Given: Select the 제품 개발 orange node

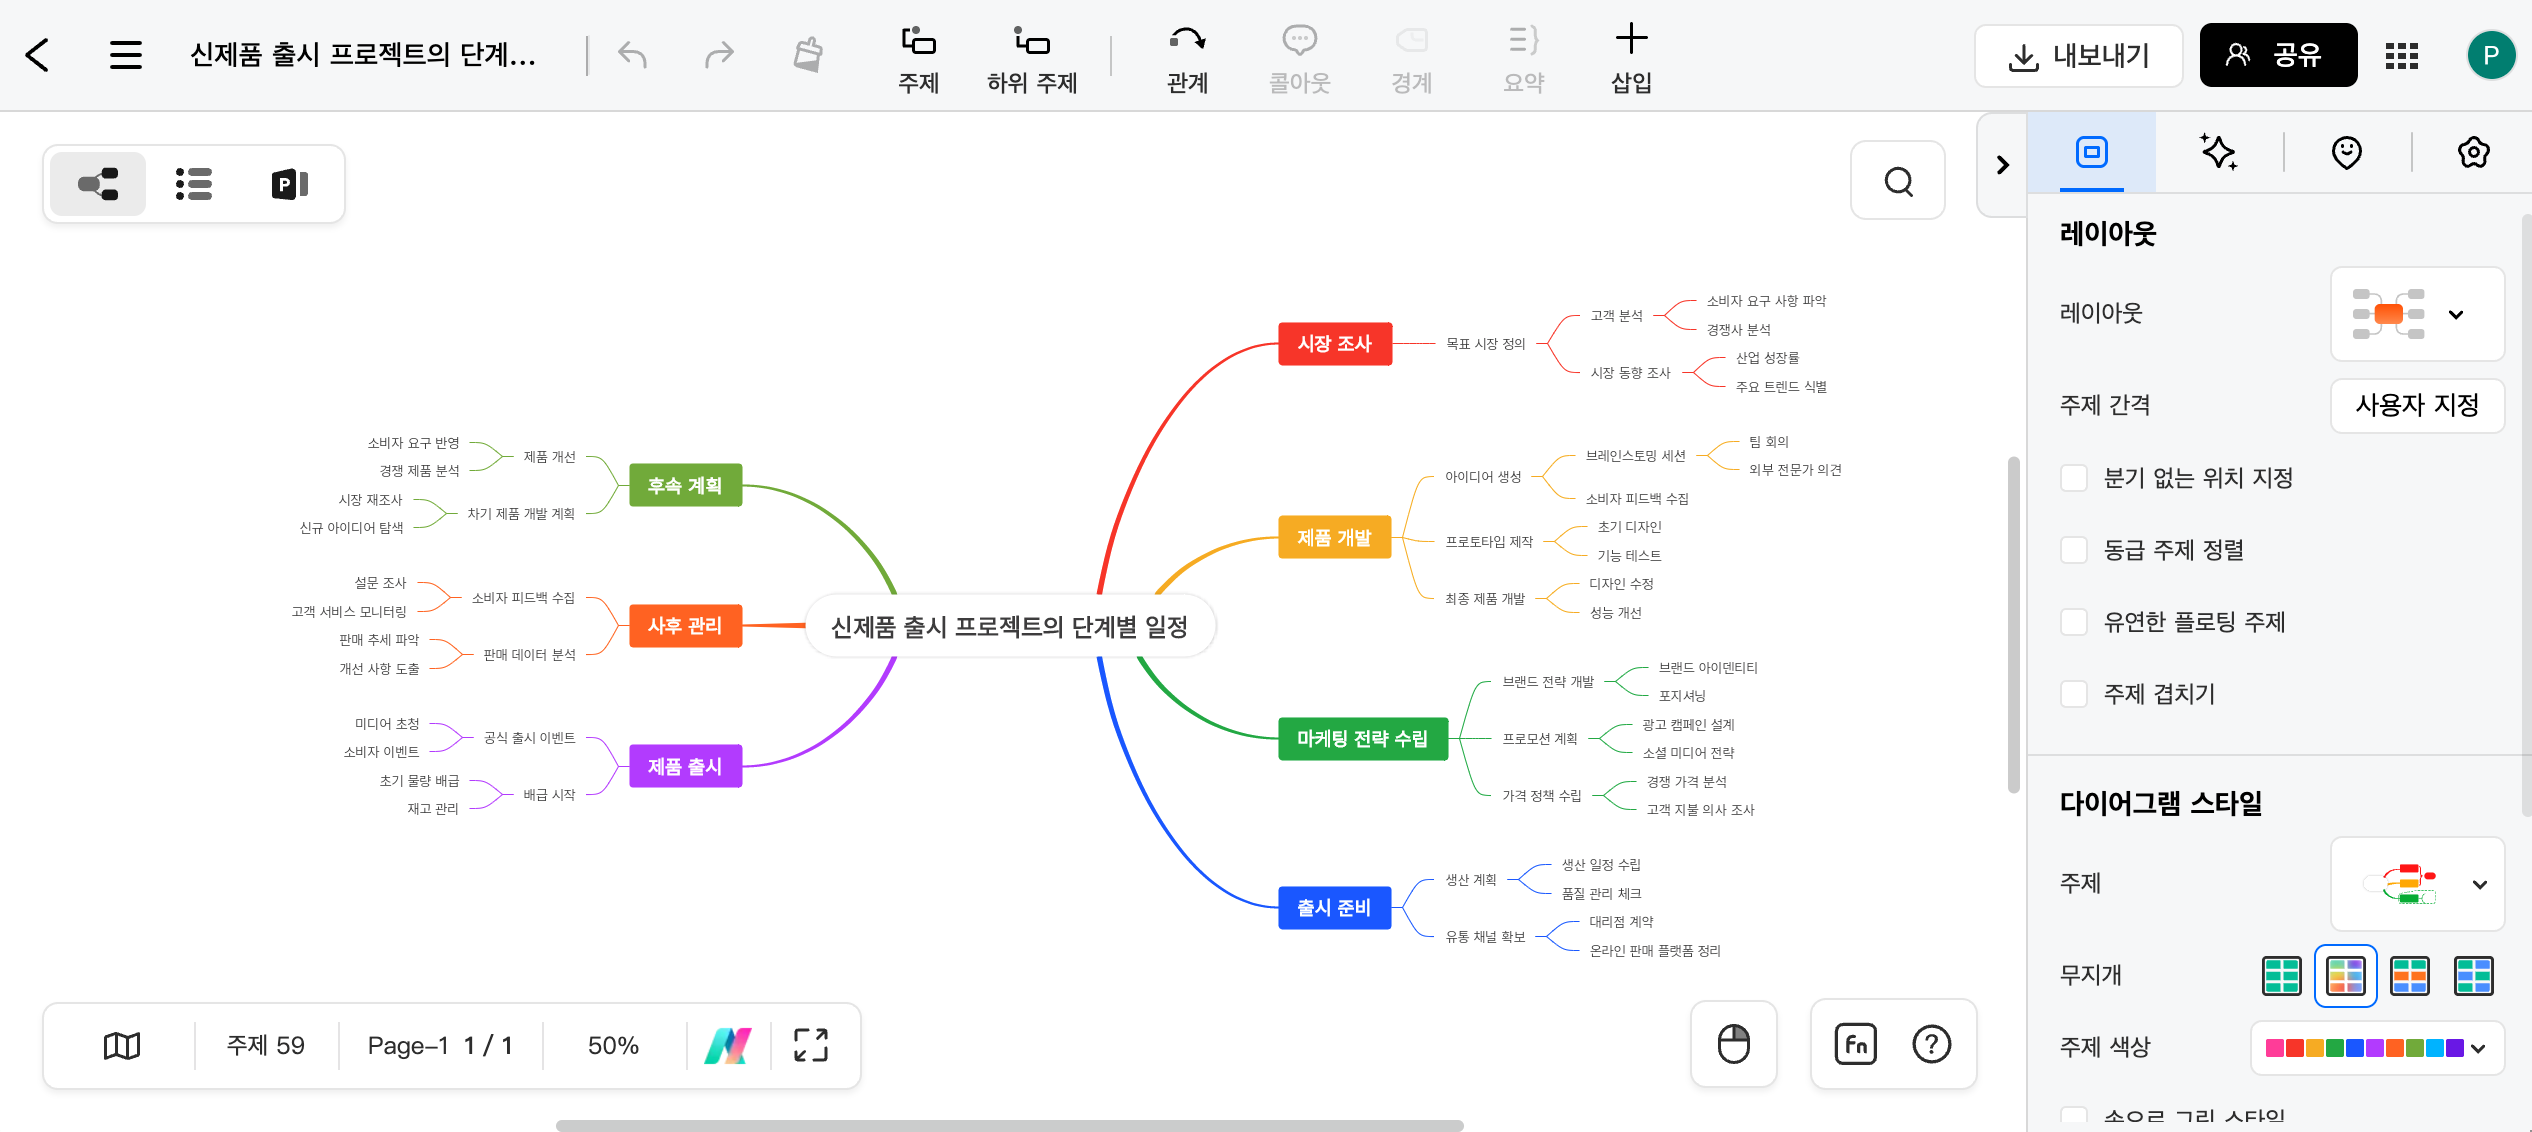Looking at the screenshot, I should tap(1335, 538).
